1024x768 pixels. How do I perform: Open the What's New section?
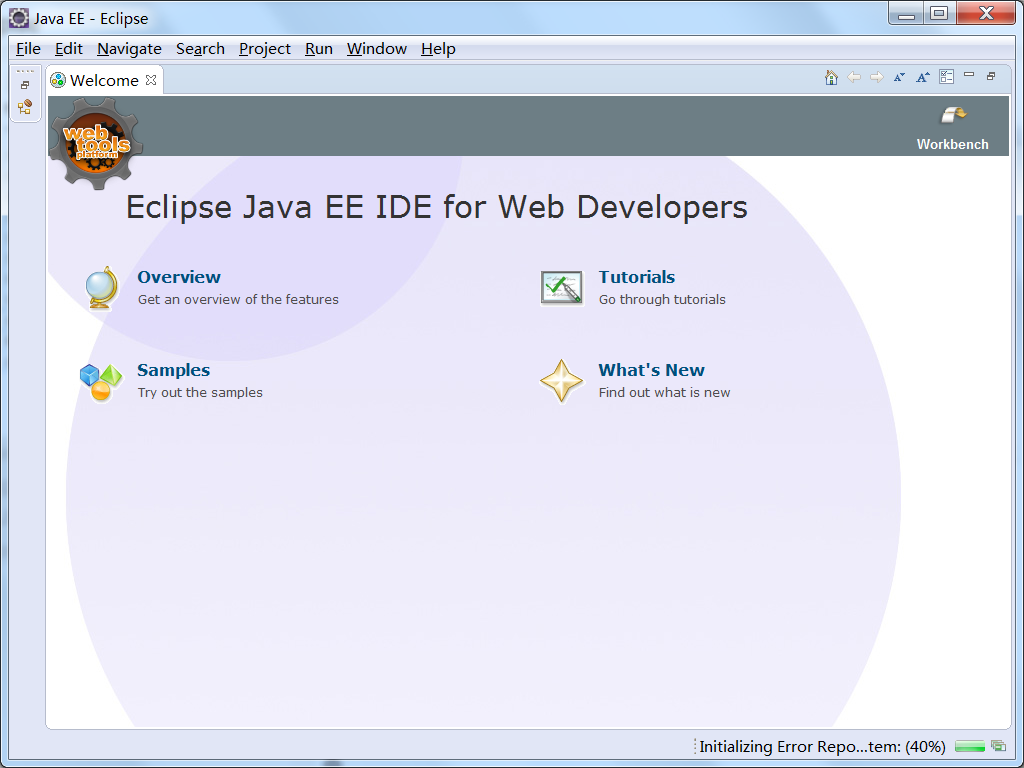coord(651,370)
